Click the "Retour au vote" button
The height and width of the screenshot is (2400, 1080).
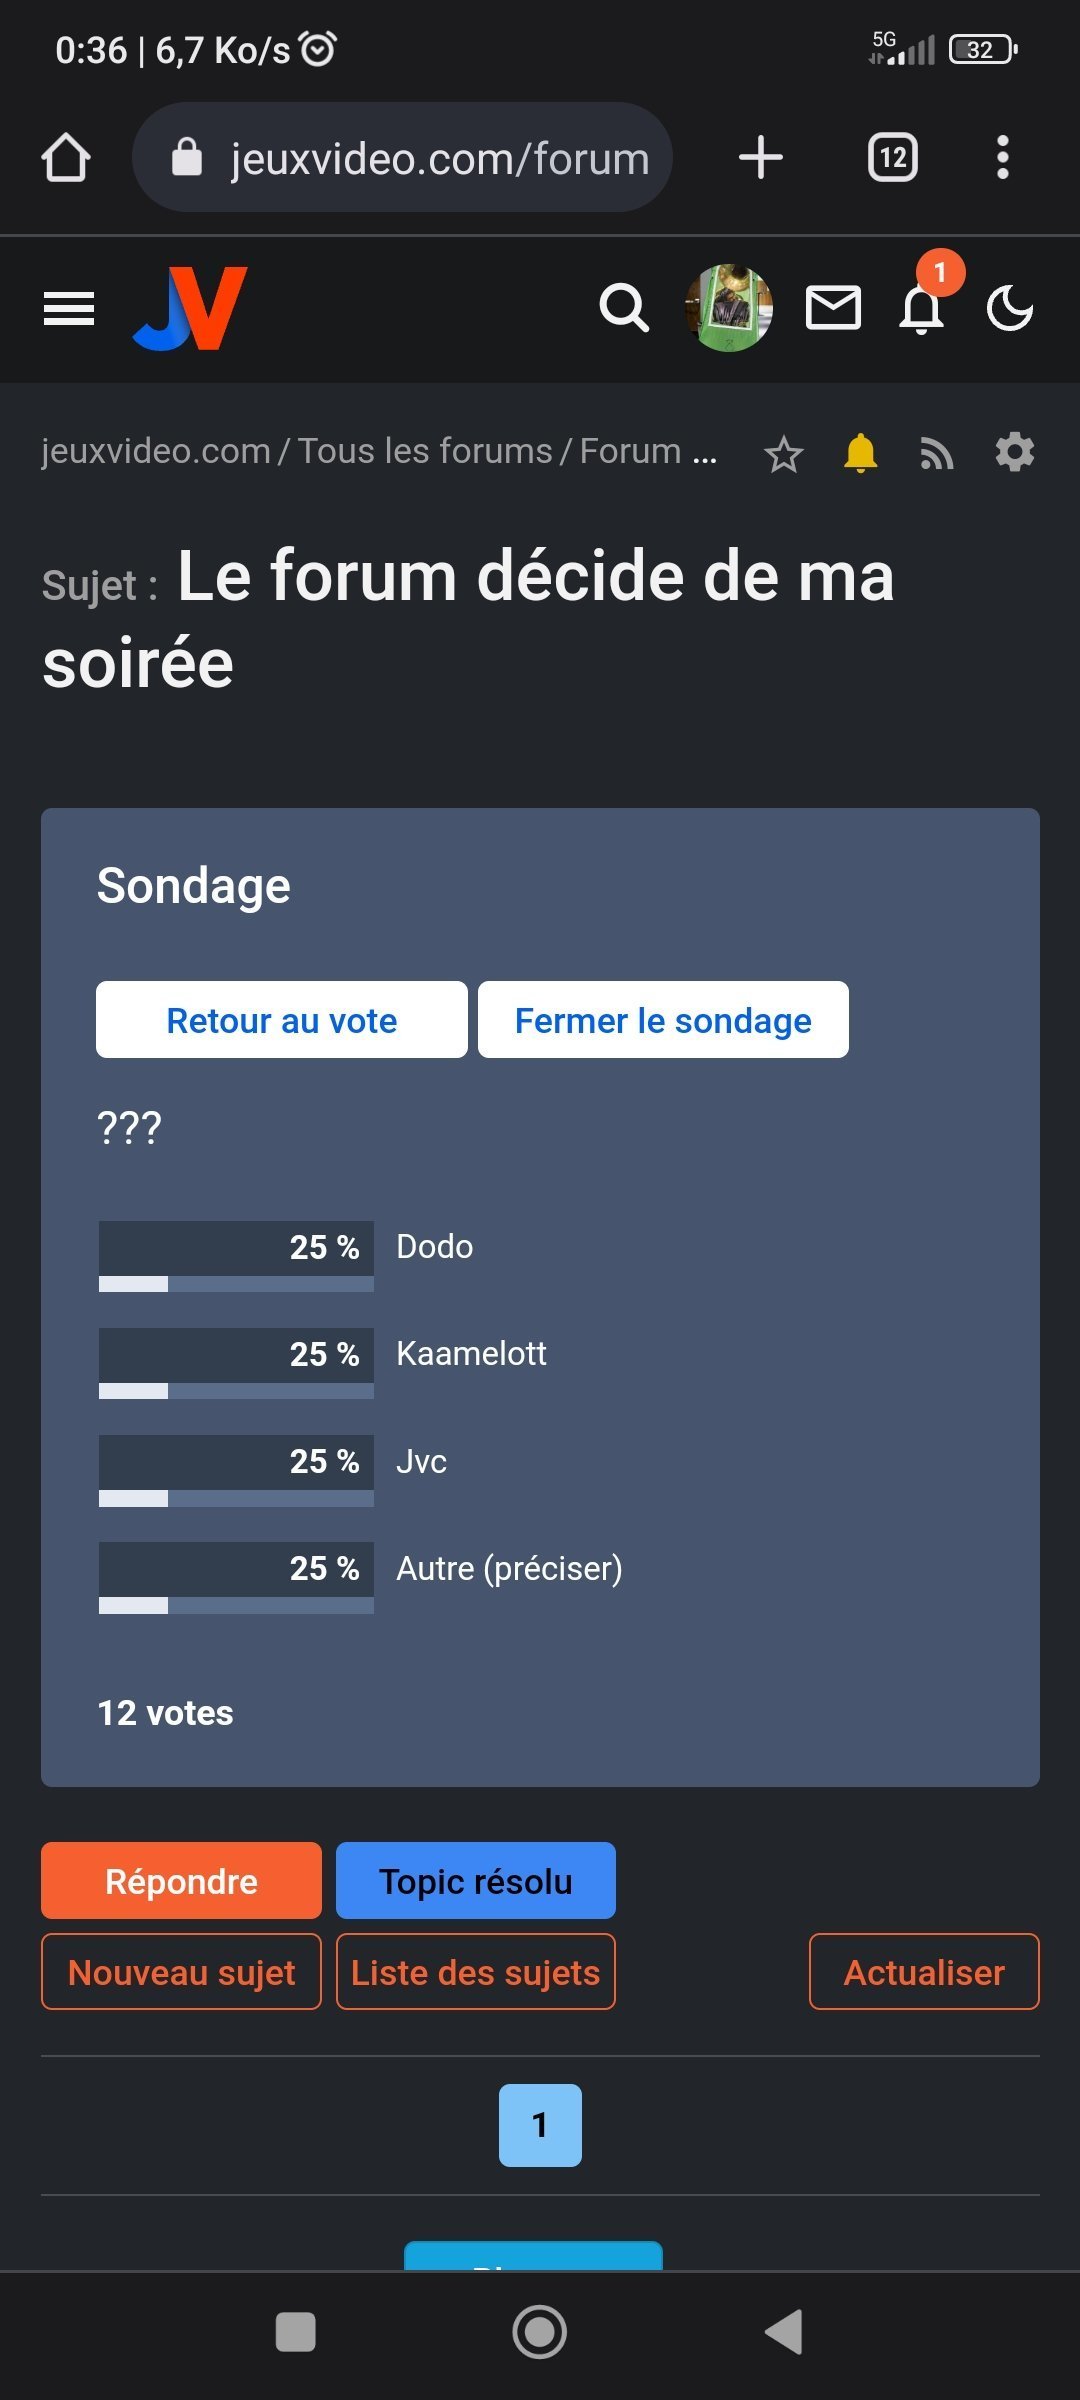(282, 1020)
